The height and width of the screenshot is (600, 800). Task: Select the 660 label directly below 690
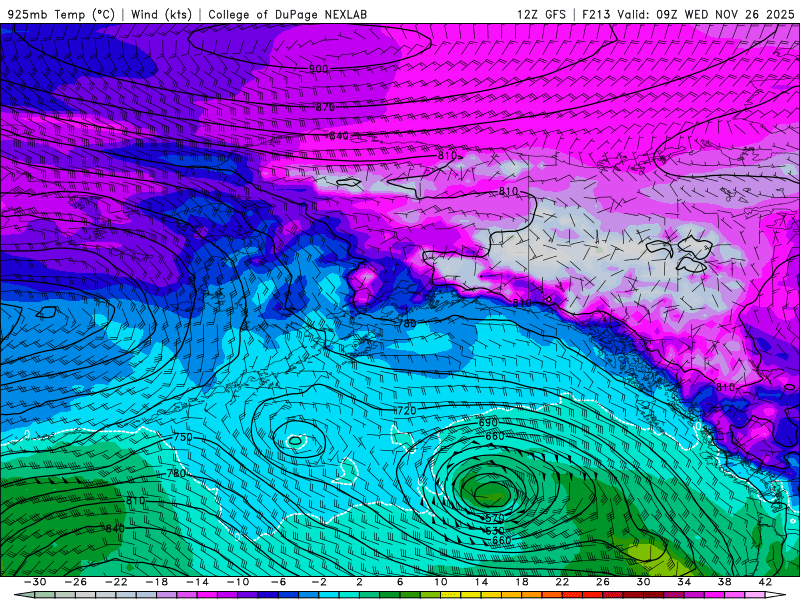pyautogui.click(x=494, y=436)
